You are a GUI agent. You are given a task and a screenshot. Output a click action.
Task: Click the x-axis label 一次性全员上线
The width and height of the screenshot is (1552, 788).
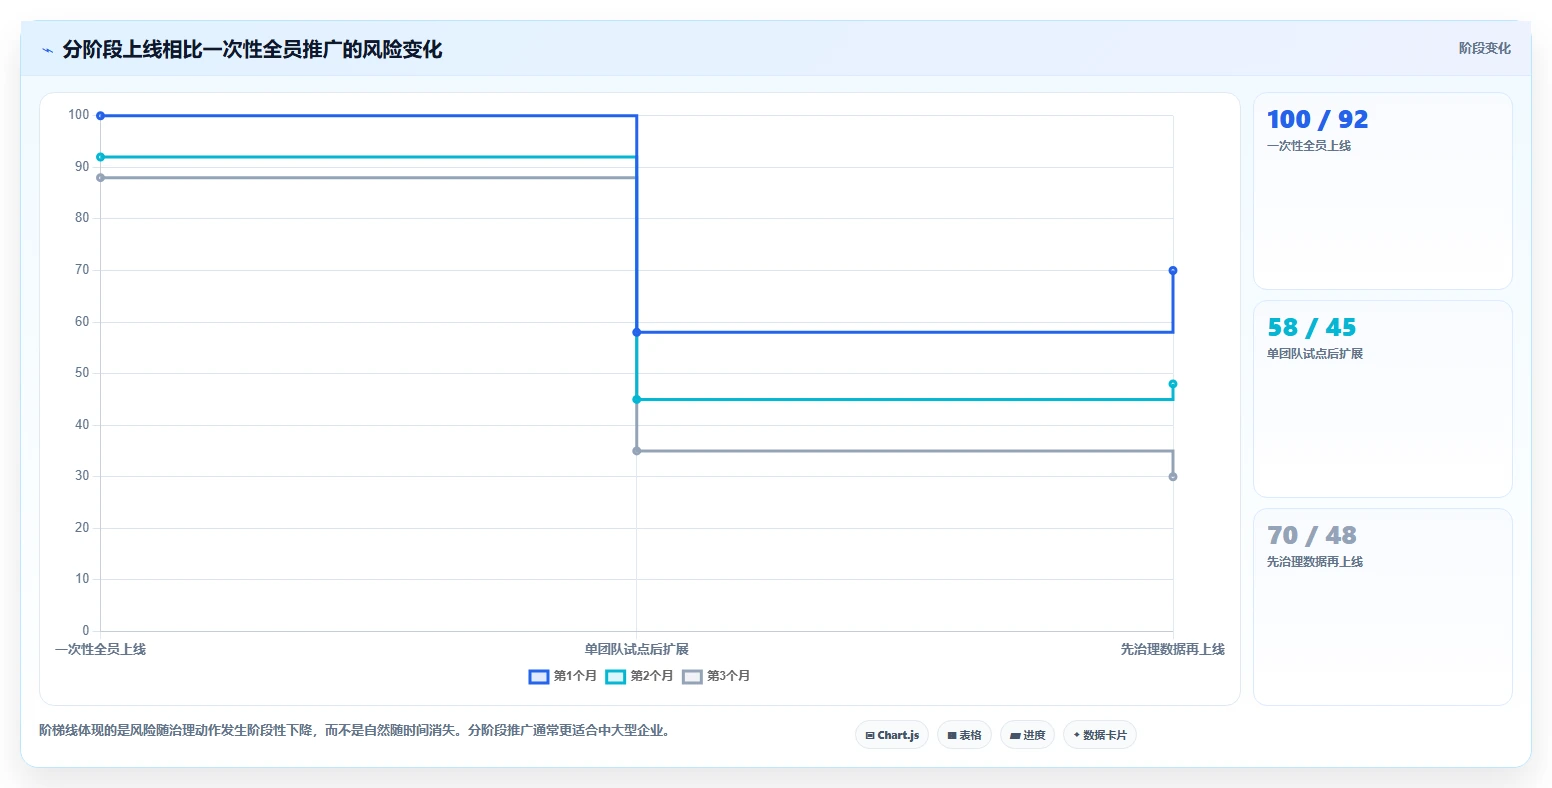[x=100, y=650]
